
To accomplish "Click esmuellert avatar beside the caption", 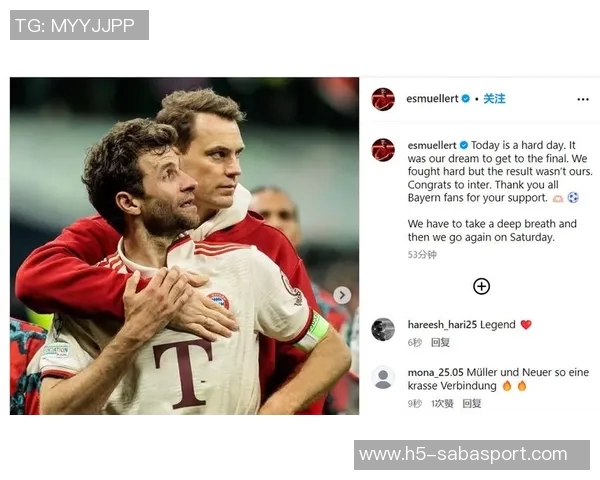I will click(383, 150).
